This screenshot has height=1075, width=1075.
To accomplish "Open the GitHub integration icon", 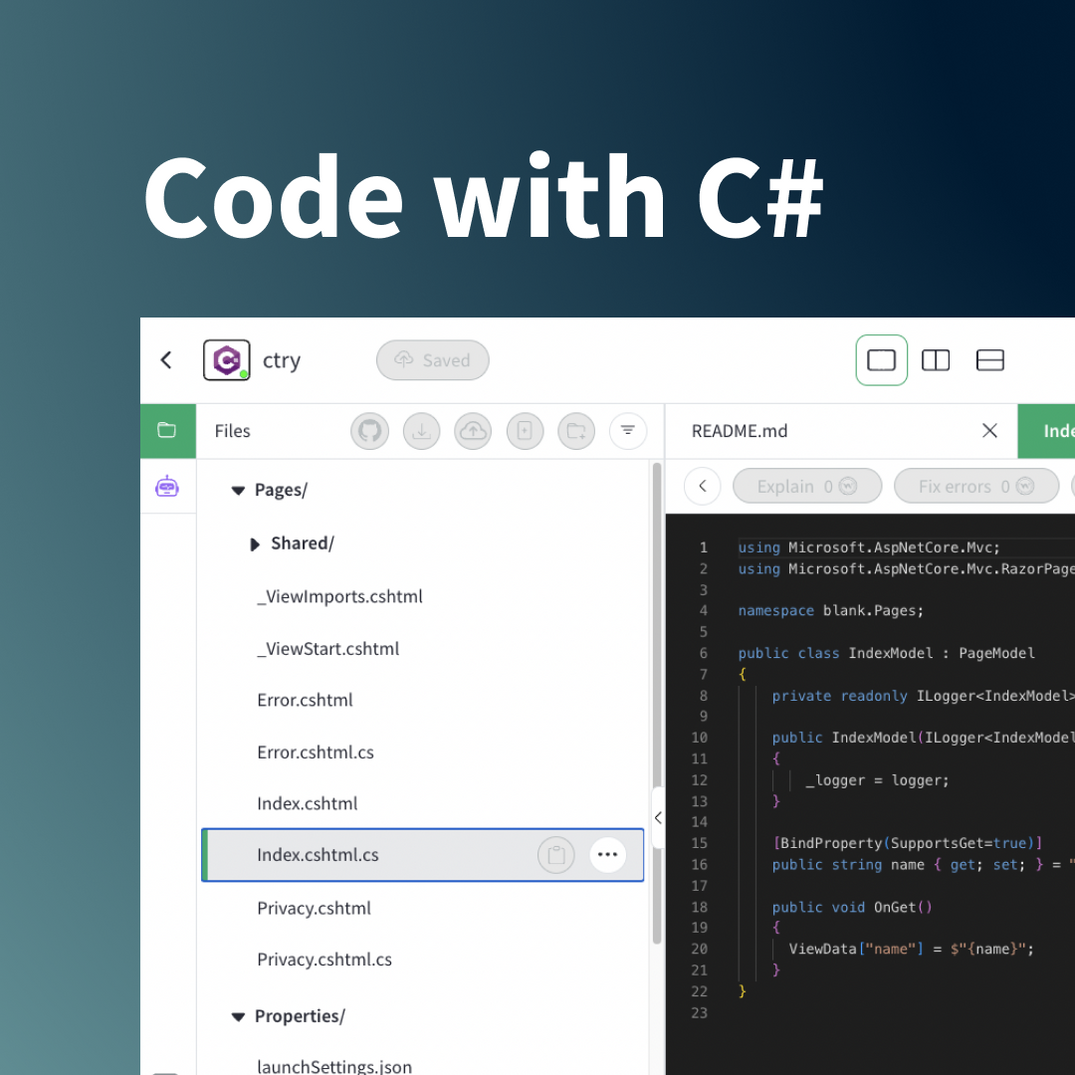I will [369, 430].
